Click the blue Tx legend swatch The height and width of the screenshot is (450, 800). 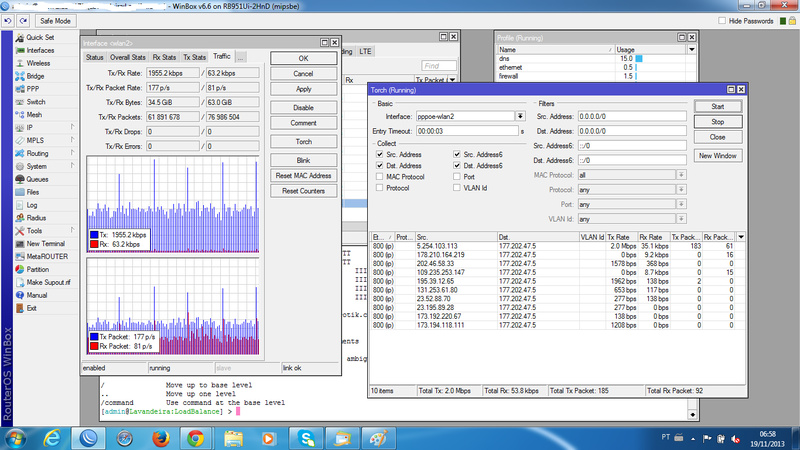point(93,232)
